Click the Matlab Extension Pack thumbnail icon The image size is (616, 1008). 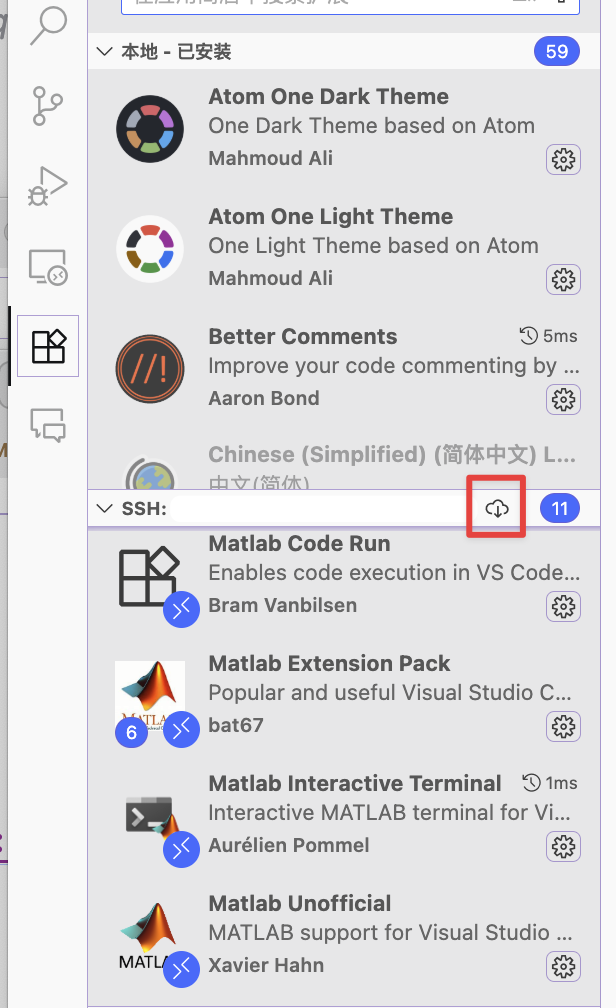(x=150, y=695)
